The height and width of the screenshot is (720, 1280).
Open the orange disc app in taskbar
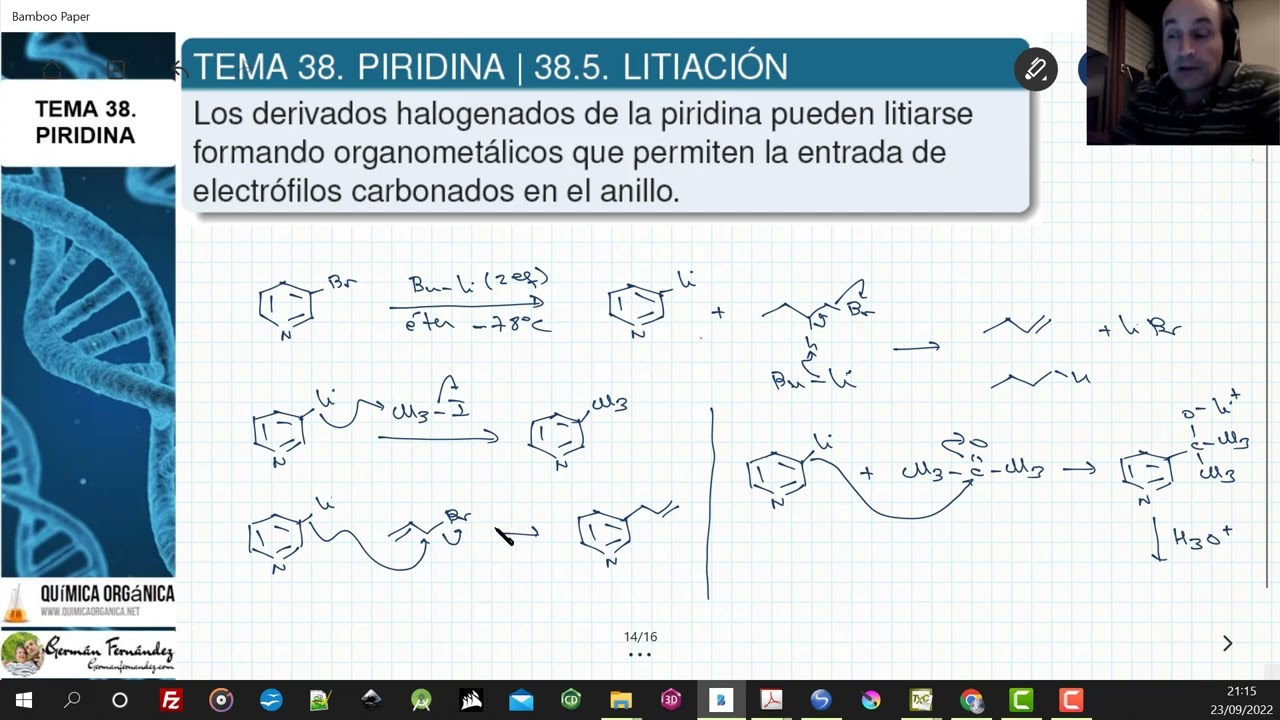pos(221,700)
